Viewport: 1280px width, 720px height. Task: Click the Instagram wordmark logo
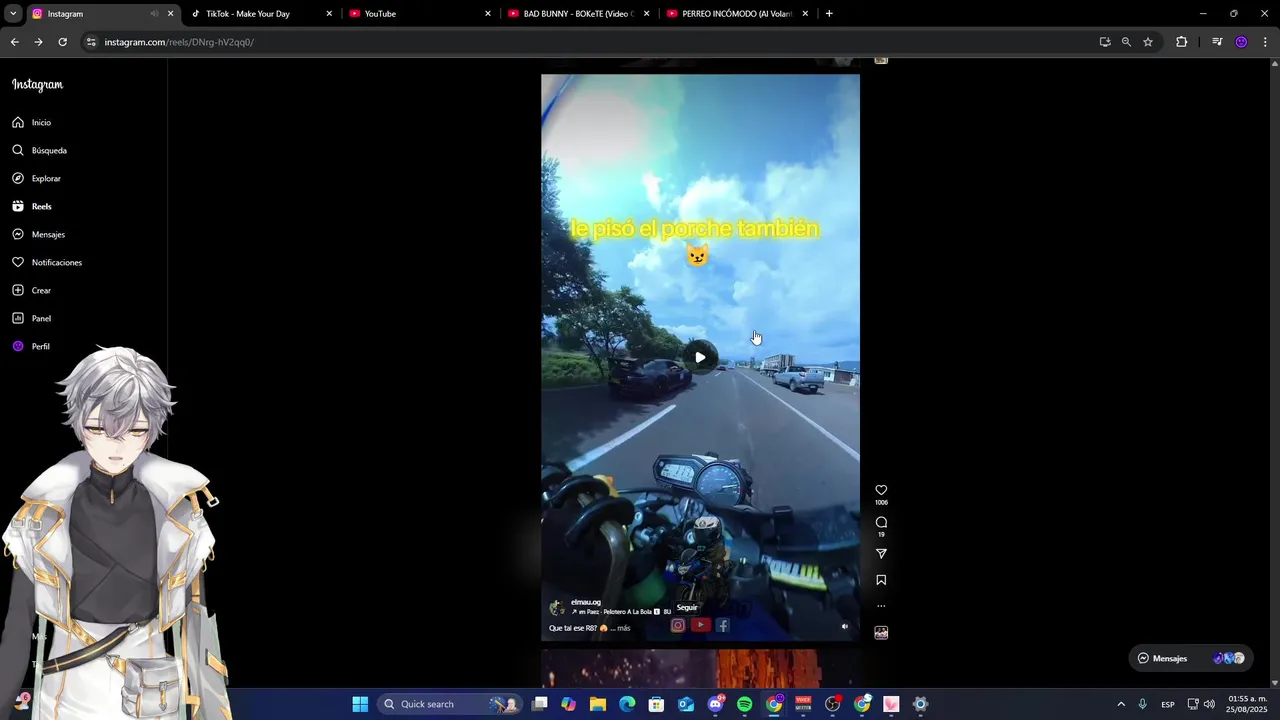37,85
